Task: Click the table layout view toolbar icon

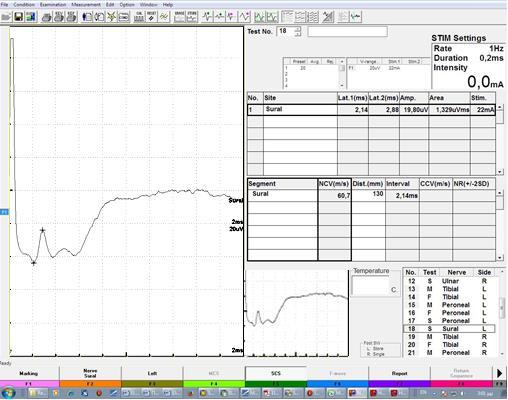Action: (x=287, y=17)
